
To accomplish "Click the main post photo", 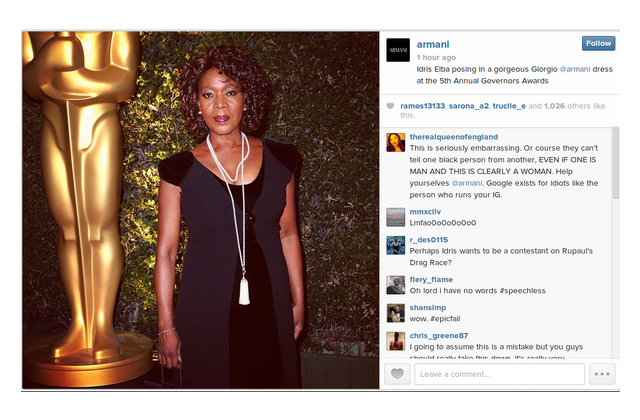I will coord(200,210).
